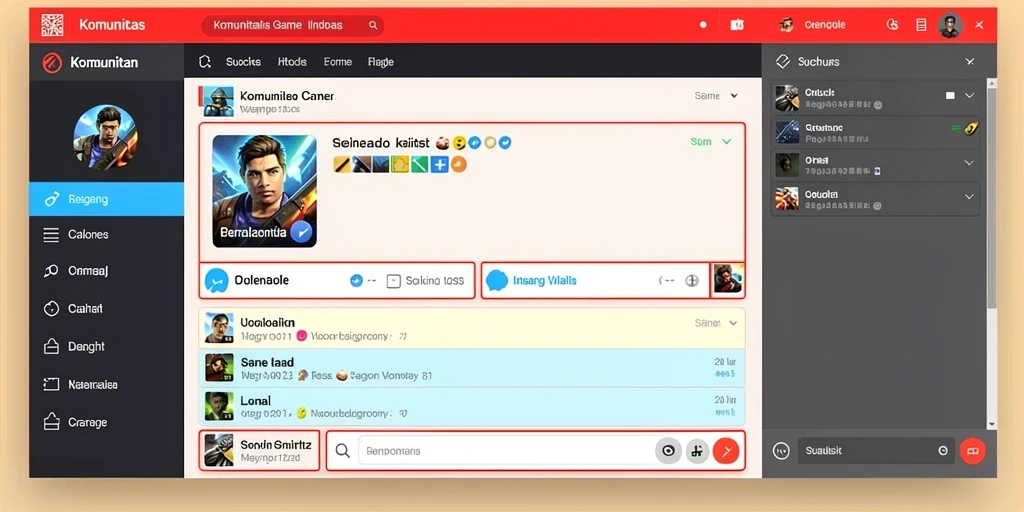Screen dimensions: 1024x512
Task: Toggle the white square on Ontack row
Action: coord(950,95)
